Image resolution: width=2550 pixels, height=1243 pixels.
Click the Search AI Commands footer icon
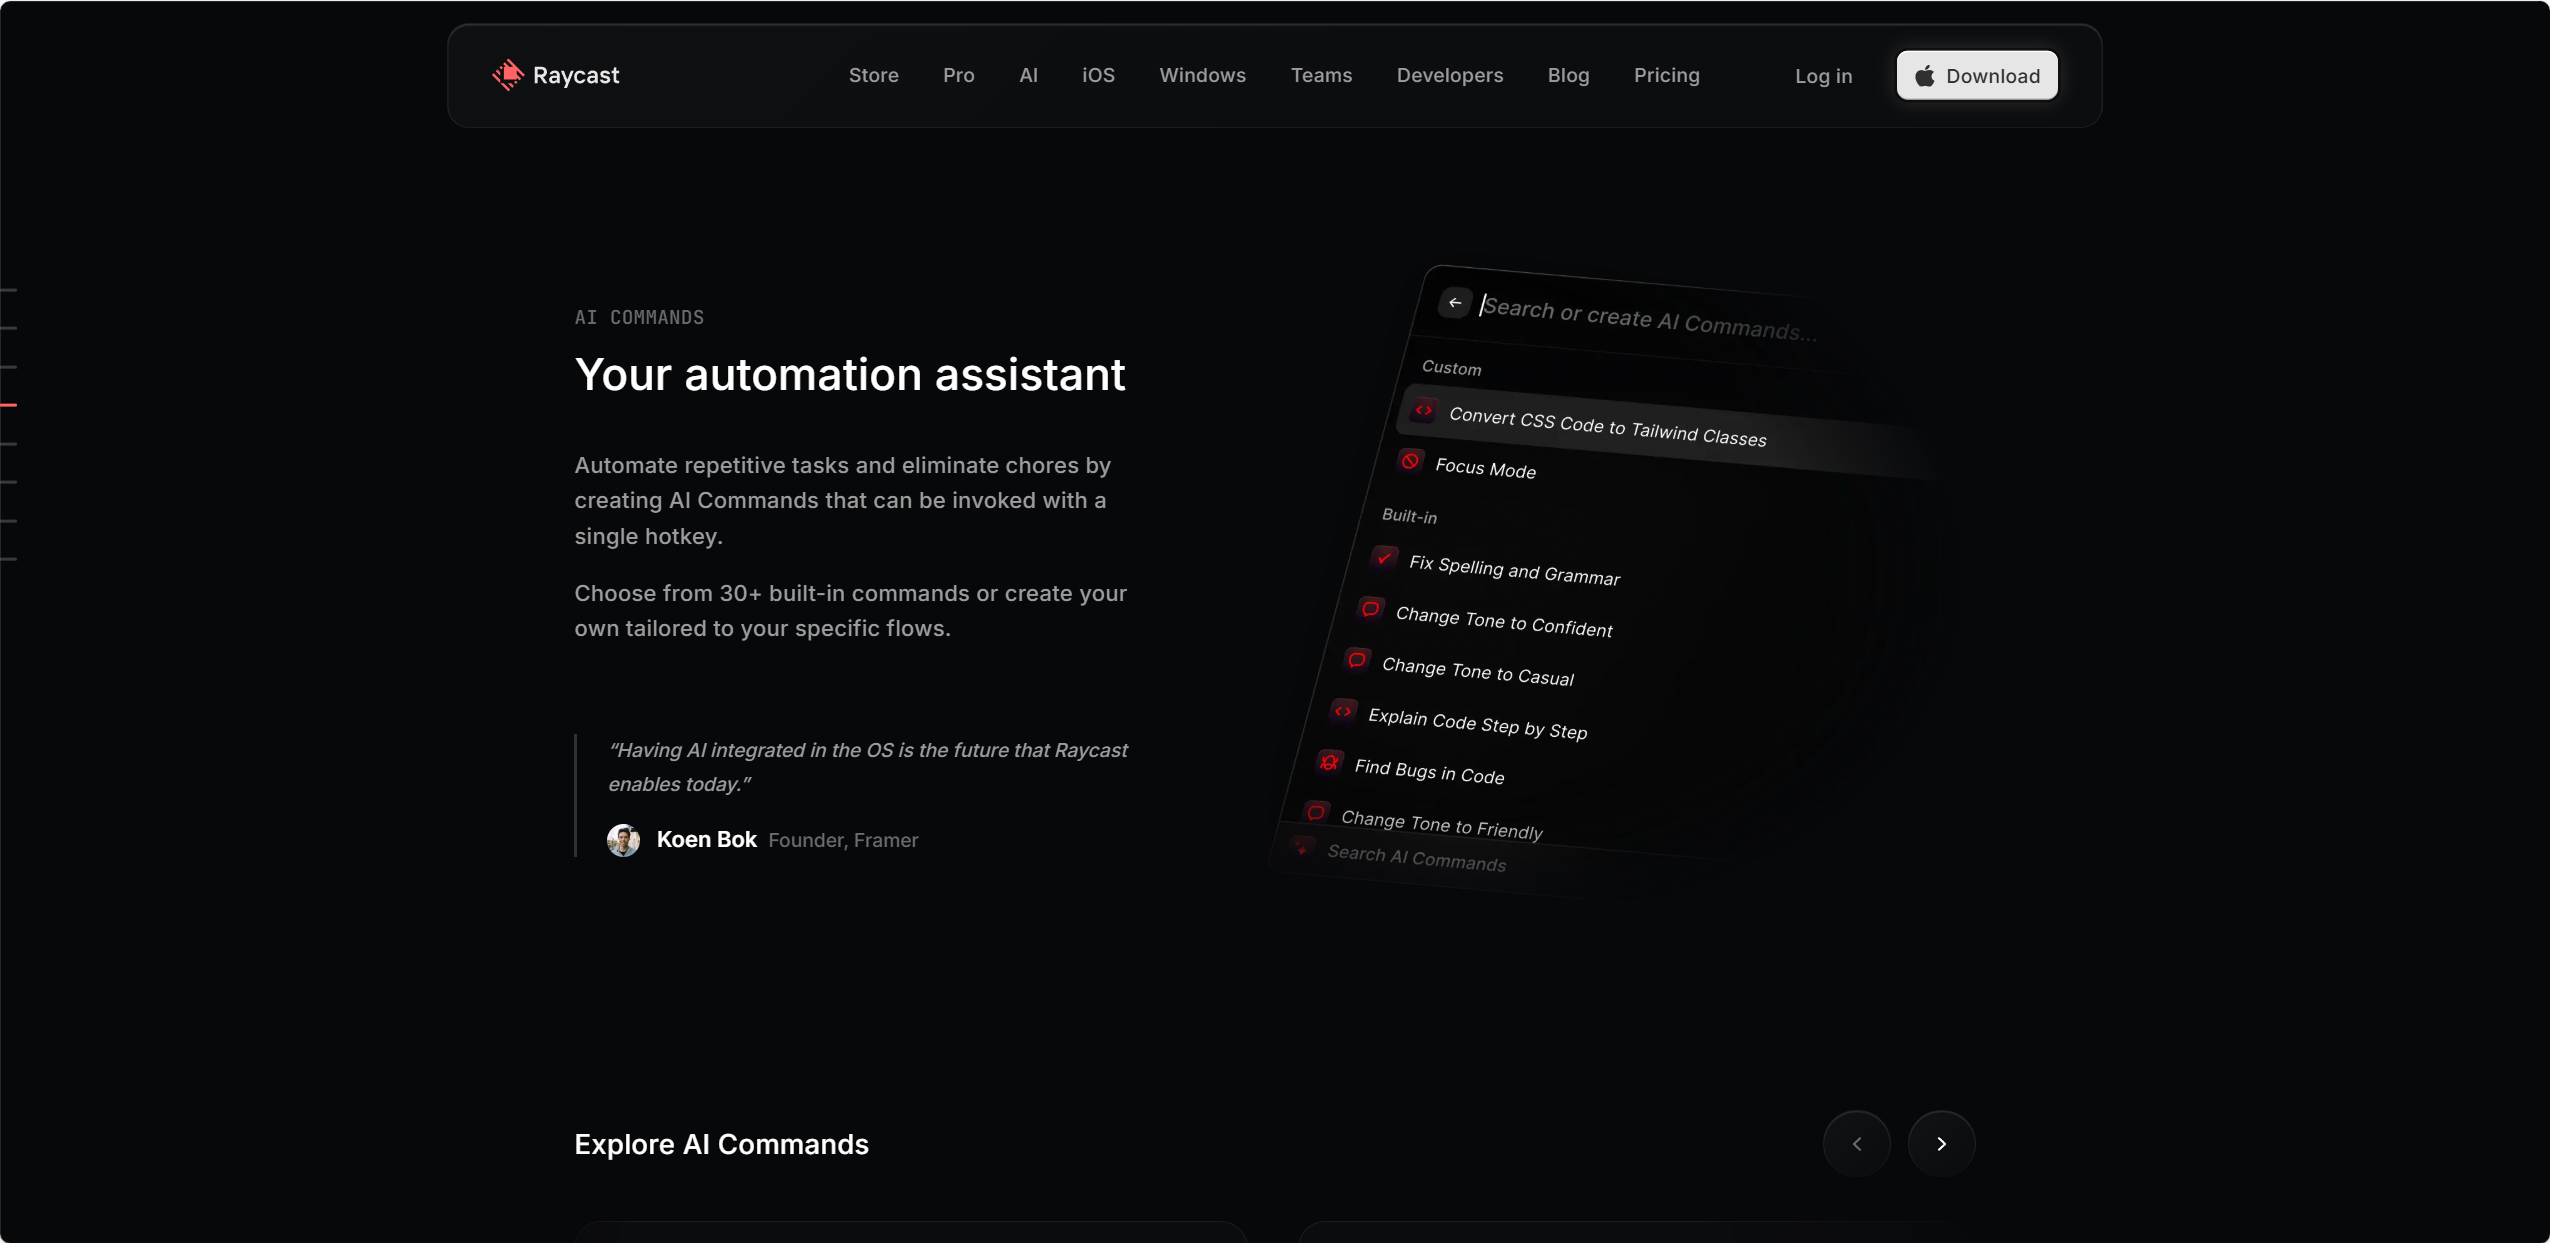coord(1301,848)
